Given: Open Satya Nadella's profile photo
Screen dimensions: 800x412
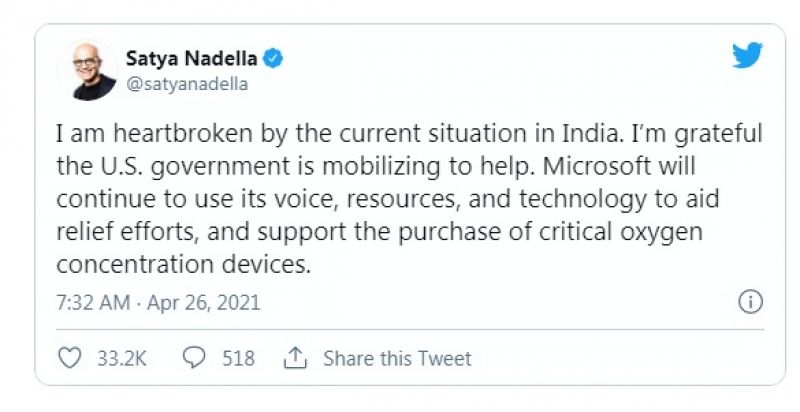Looking at the screenshot, I should 88,70.
